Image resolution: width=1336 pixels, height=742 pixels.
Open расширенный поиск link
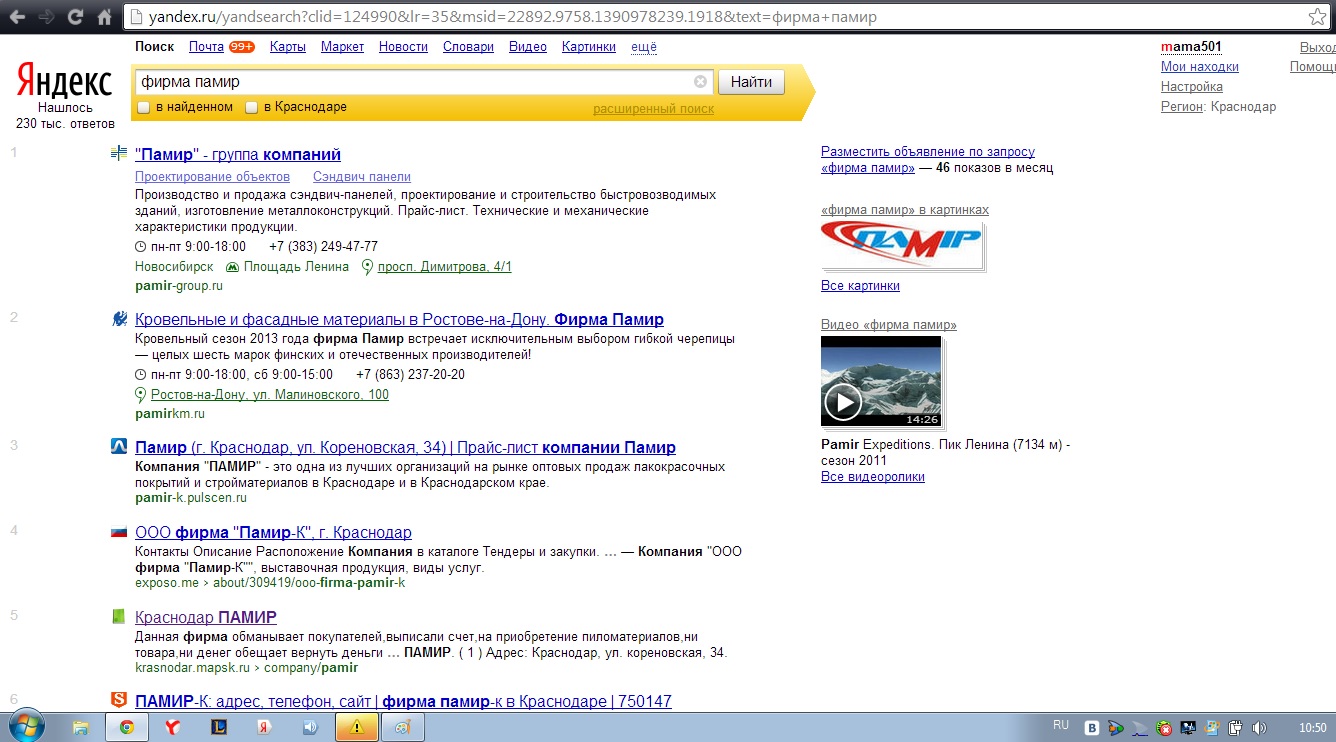(x=653, y=109)
